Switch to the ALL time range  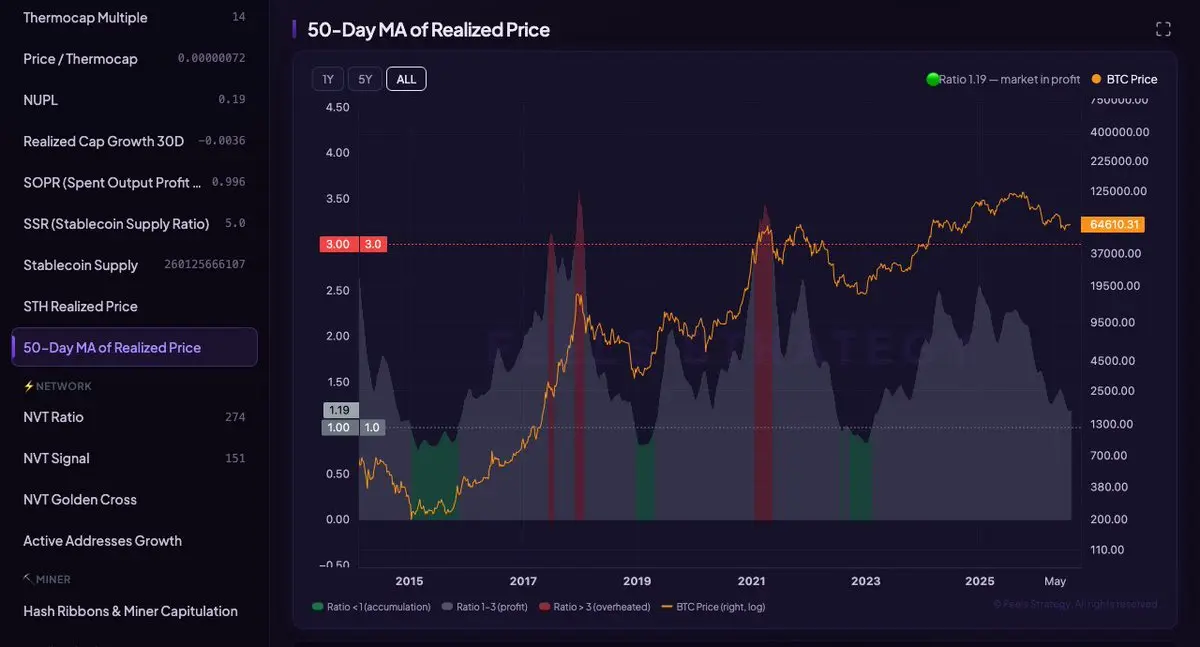[x=406, y=79]
